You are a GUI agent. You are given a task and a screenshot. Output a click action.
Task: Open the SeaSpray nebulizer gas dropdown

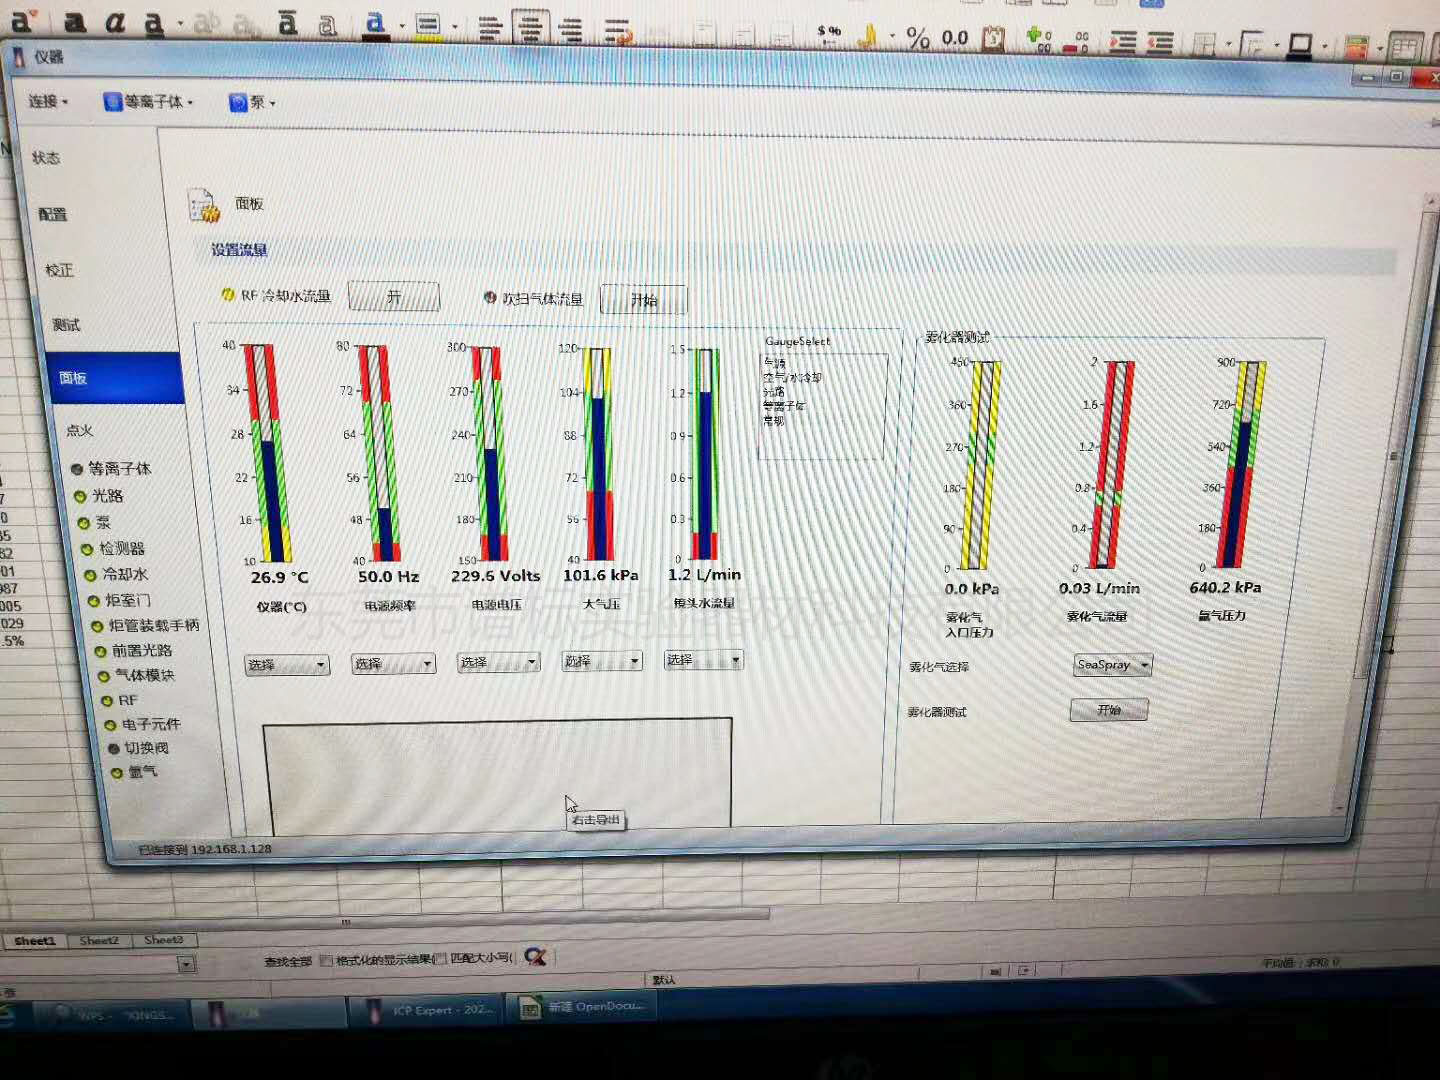coord(1112,665)
